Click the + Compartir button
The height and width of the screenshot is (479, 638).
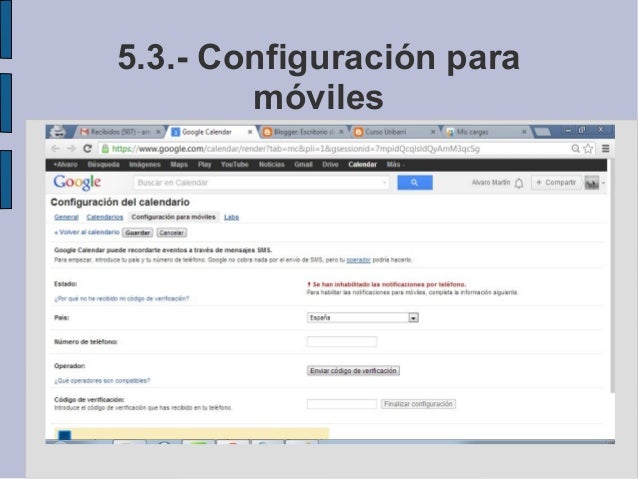coord(556,182)
